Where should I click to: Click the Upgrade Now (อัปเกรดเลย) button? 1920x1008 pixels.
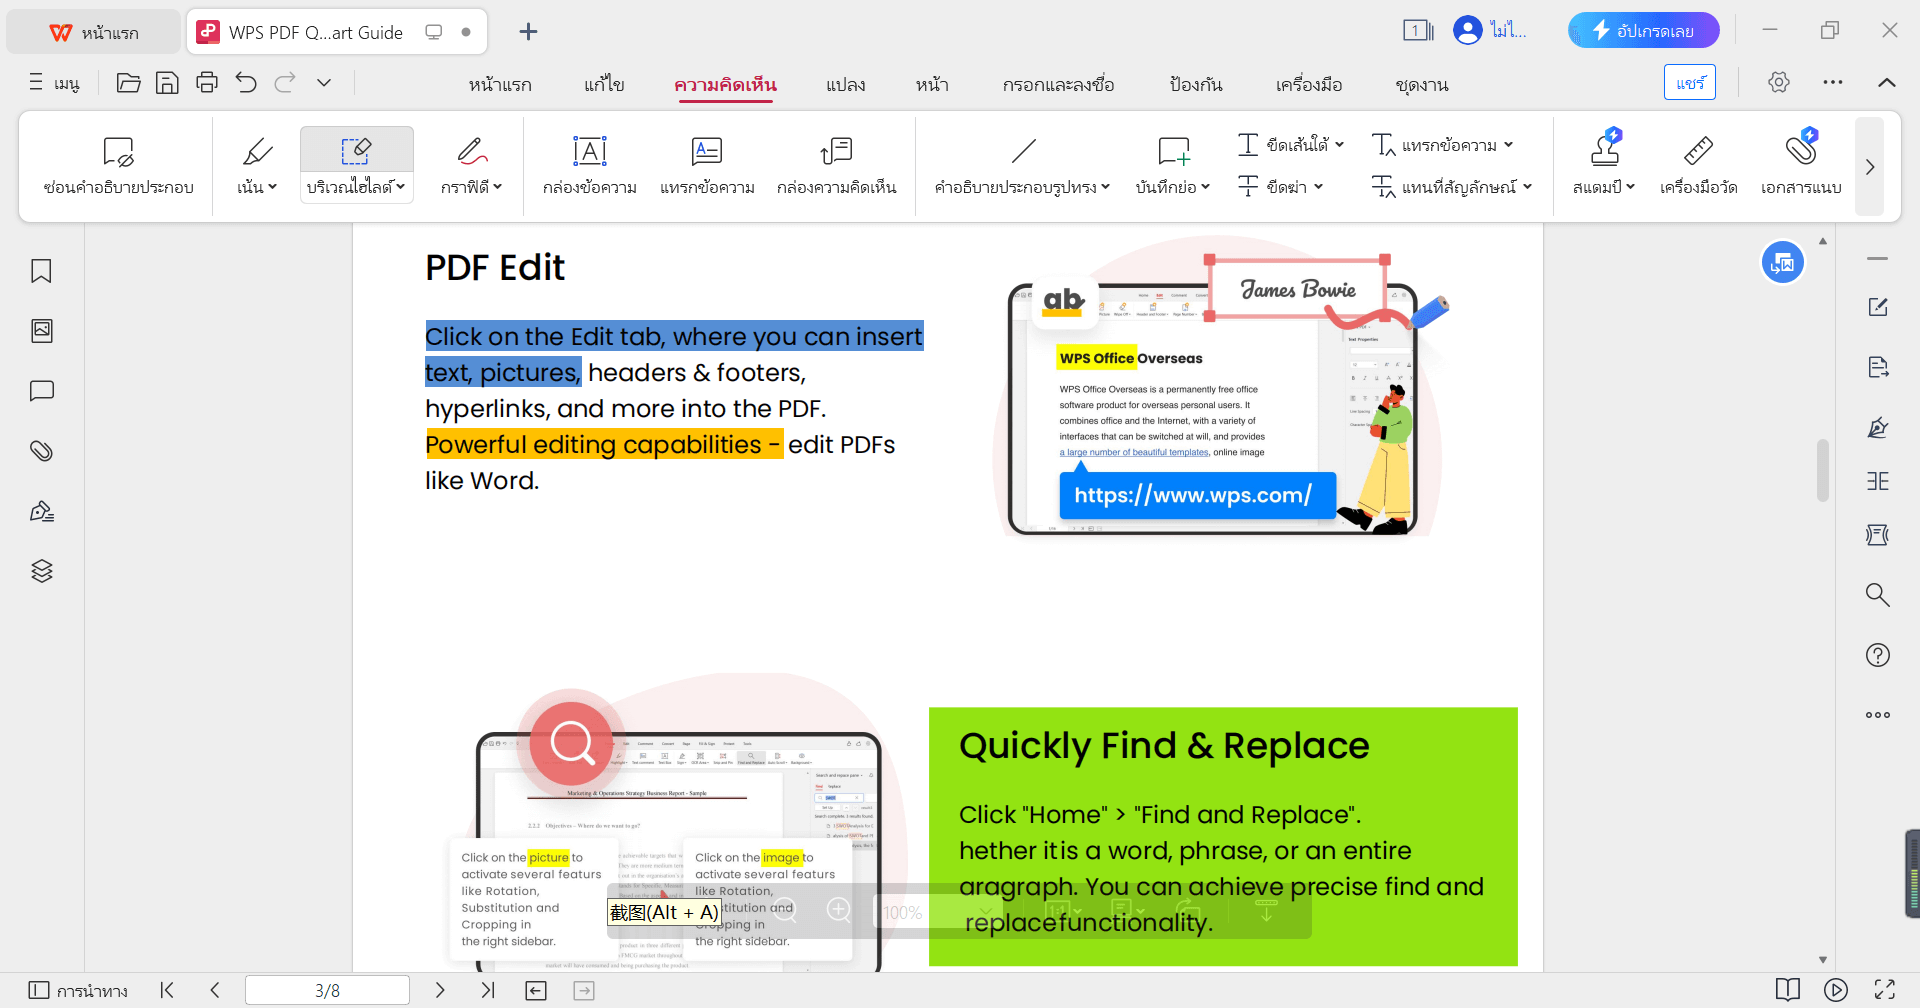coord(1643,31)
